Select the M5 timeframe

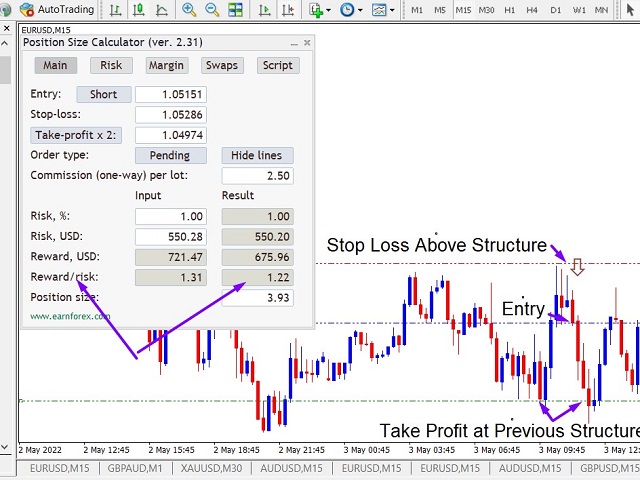[440, 10]
